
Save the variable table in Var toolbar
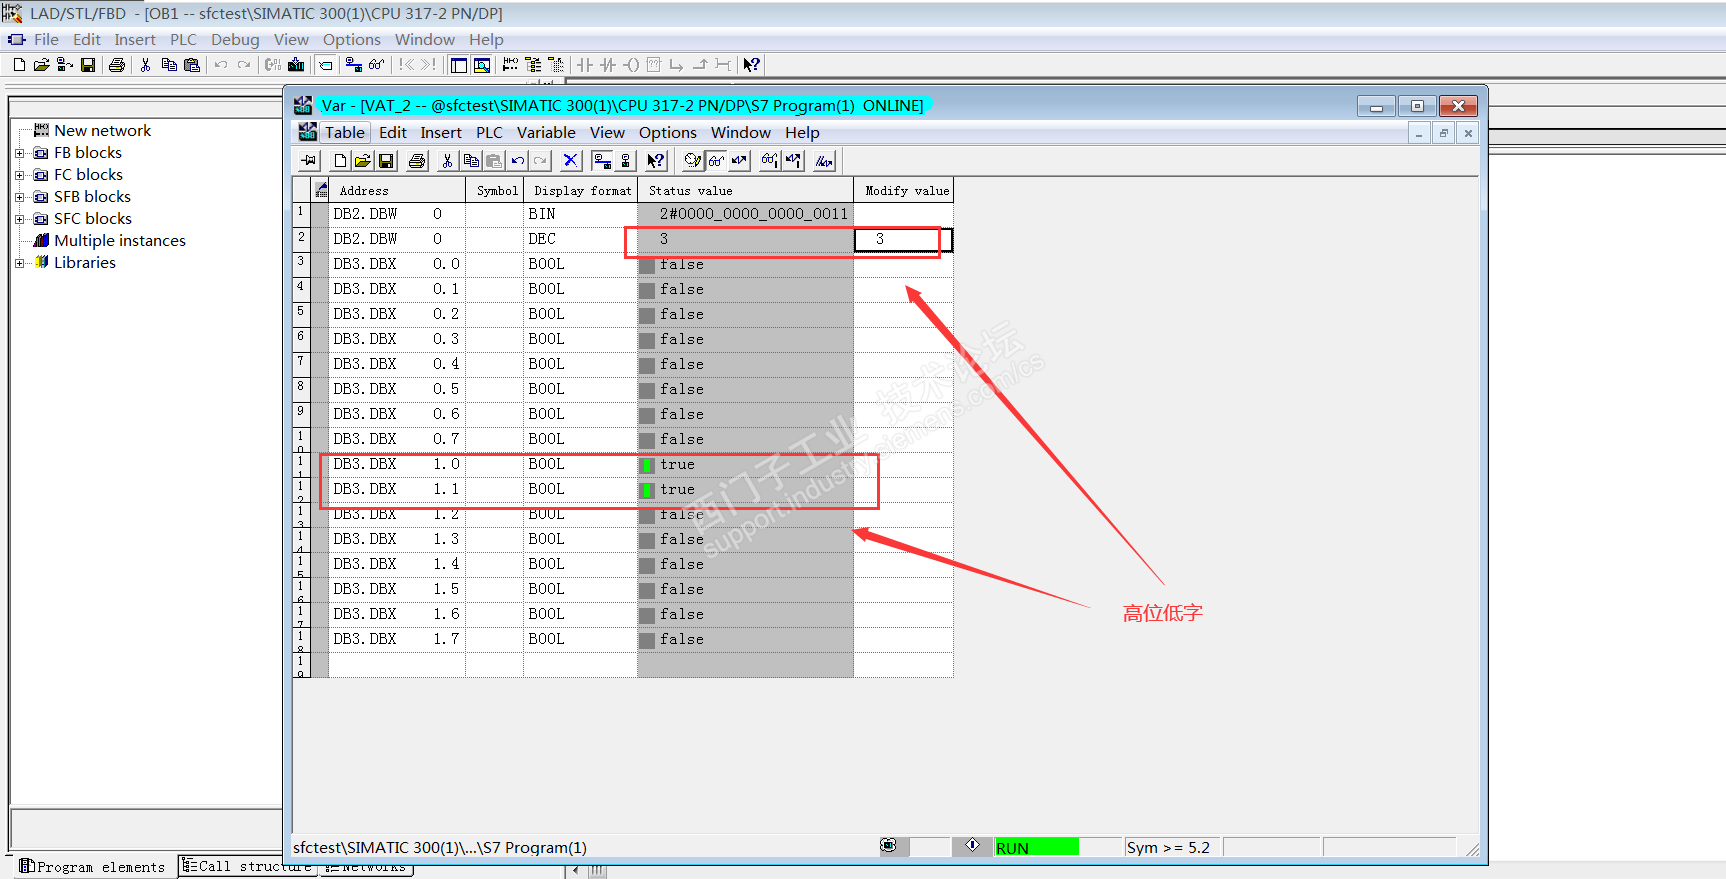click(x=386, y=161)
